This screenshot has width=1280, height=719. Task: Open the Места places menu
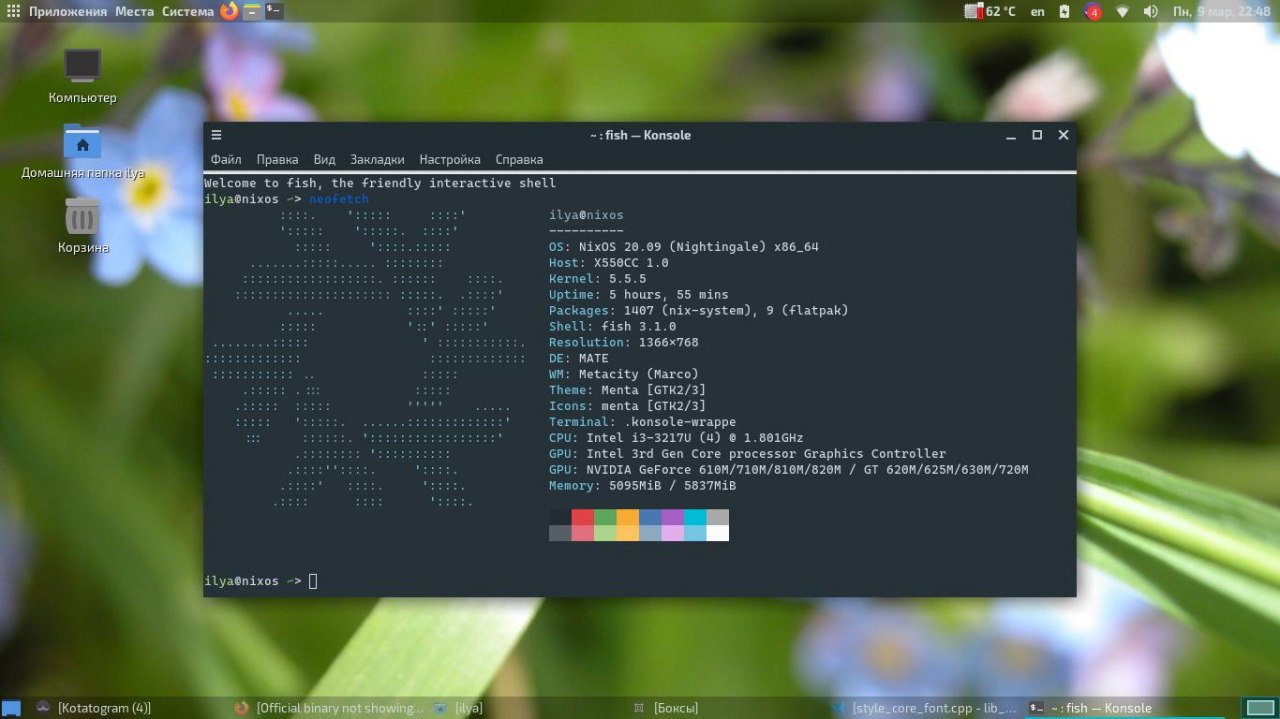pos(134,11)
